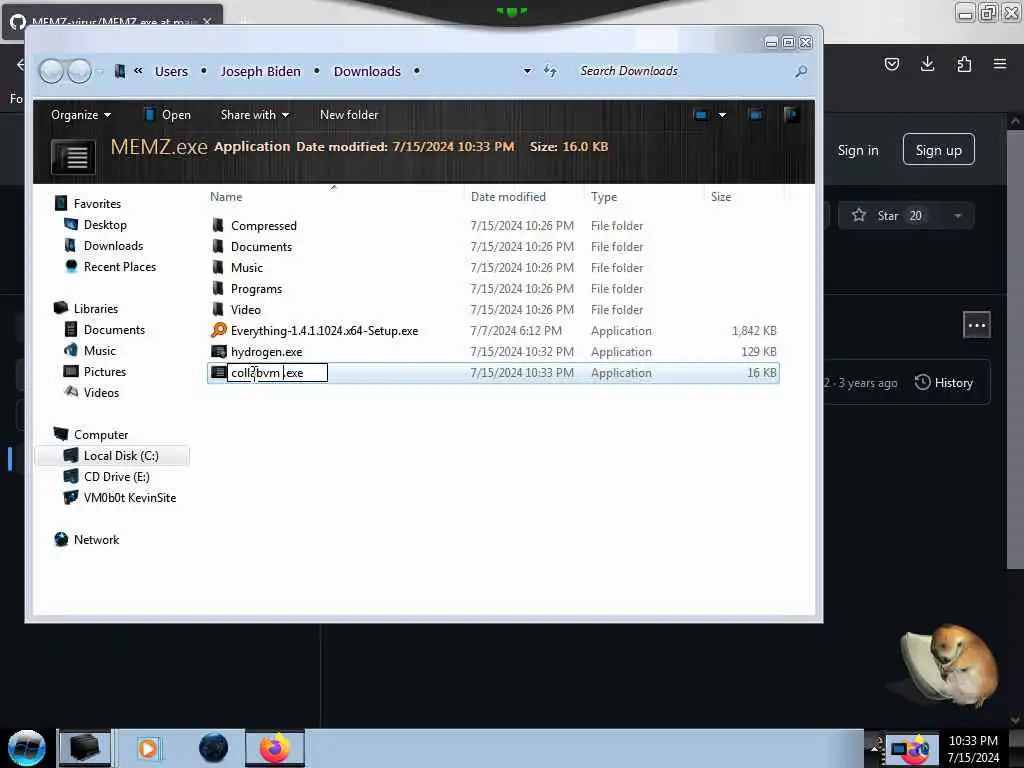Click the GitHub Star button

[x=889, y=216]
